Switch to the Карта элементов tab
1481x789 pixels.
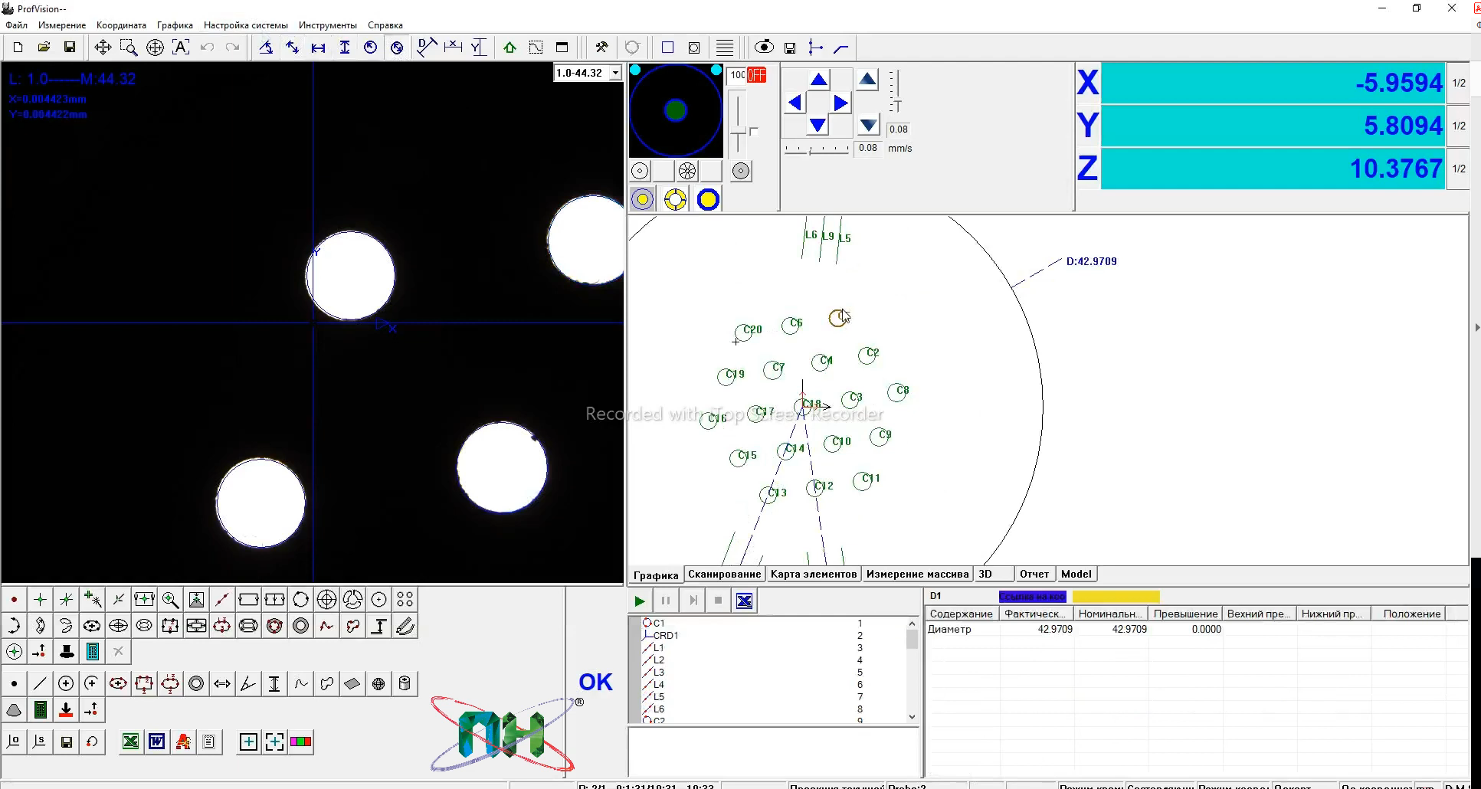pyautogui.click(x=813, y=574)
